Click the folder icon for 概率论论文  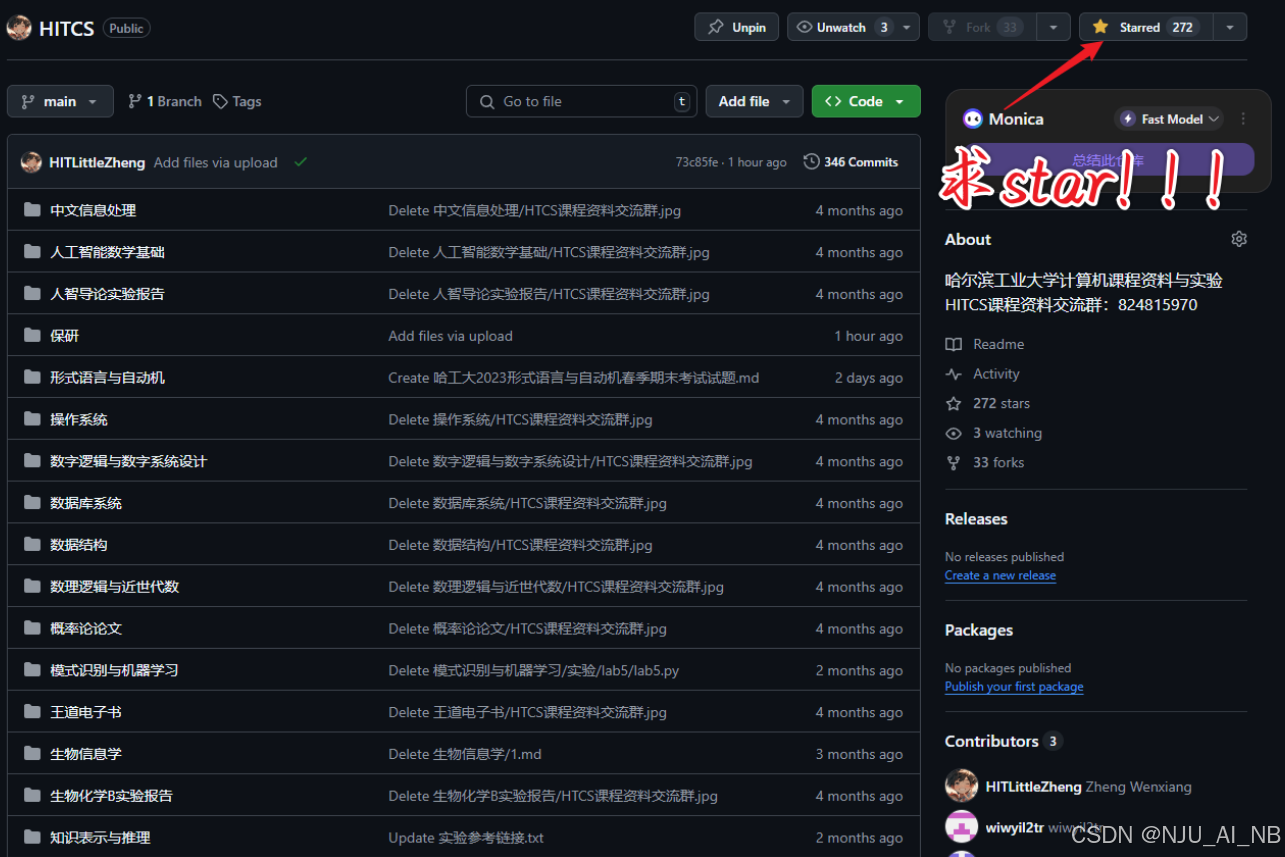pos(32,628)
